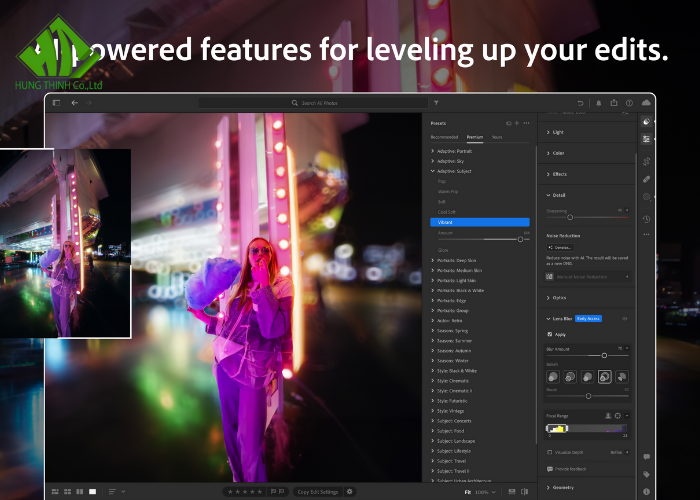
Task: Click the undo arrow in top bar
Action: [x=580, y=103]
